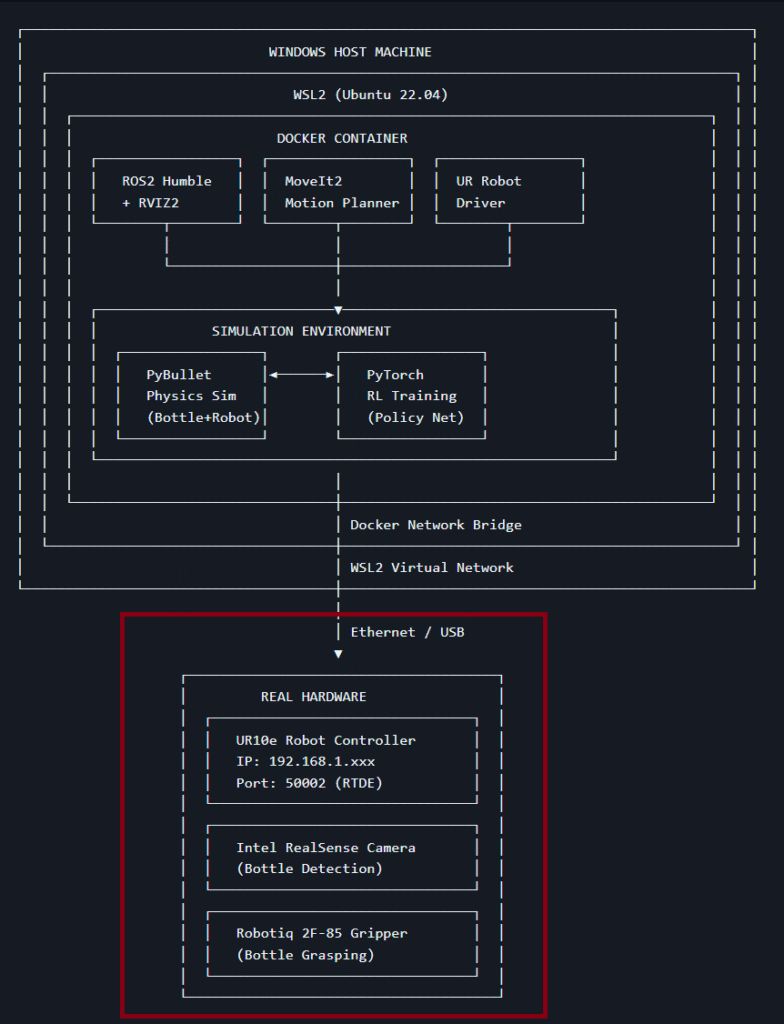
Task: Click the down arrowhead above Real Hardware
Action: 338,654
